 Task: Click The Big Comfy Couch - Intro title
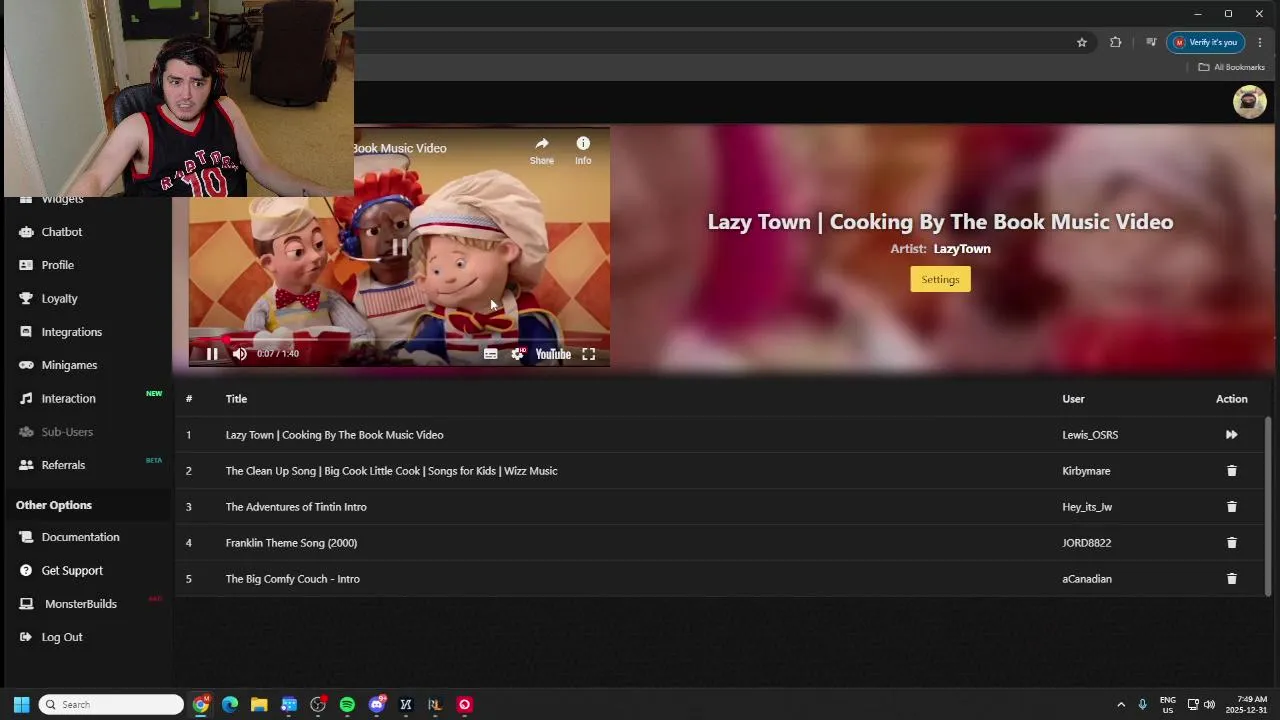[292, 579]
